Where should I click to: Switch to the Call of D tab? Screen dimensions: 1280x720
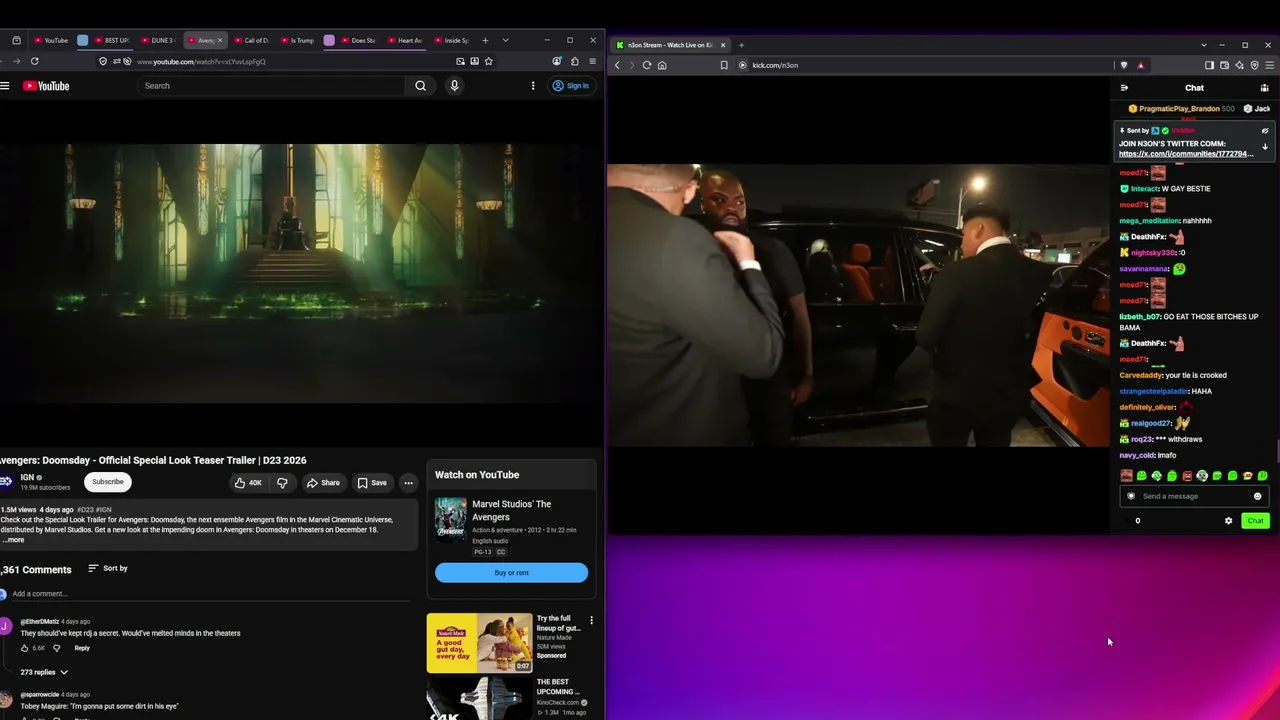tap(251, 40)
